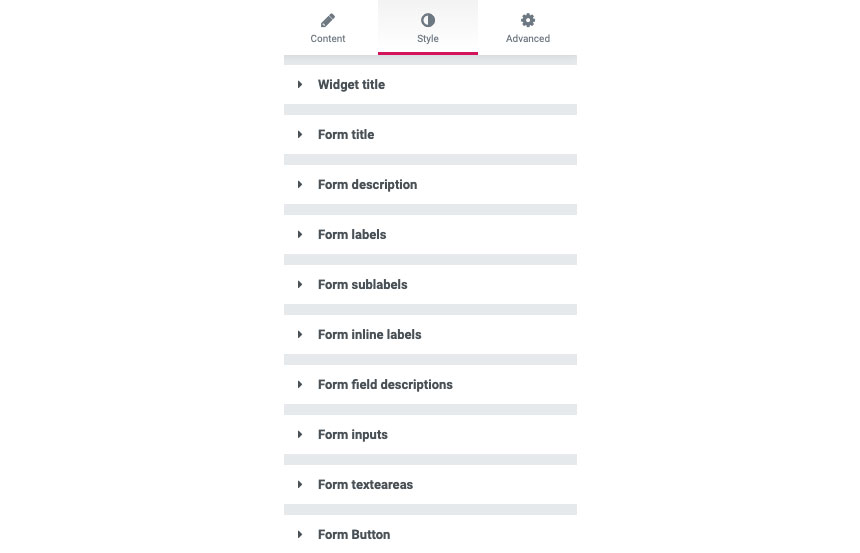The image size is (860, 553).
Task: Expand the Form description arrow
Action: coord(300,184)
